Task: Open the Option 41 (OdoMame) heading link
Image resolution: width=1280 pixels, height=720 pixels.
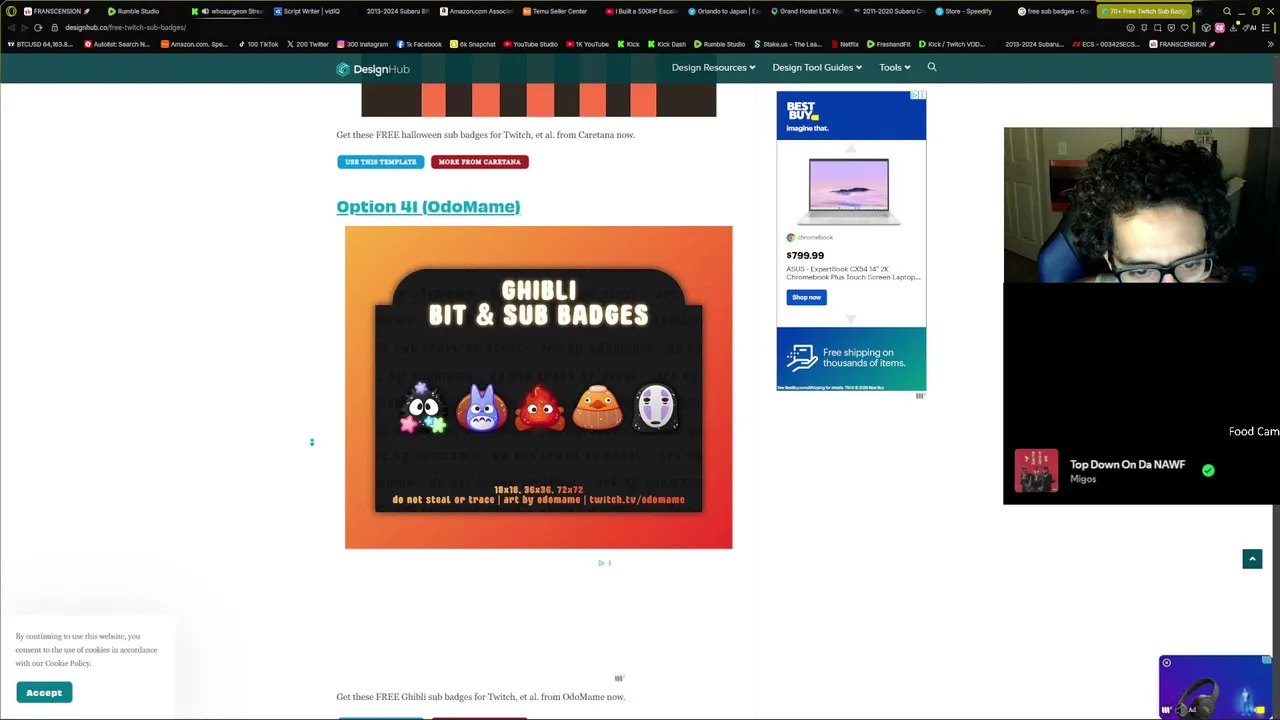Action: [428, 206]
